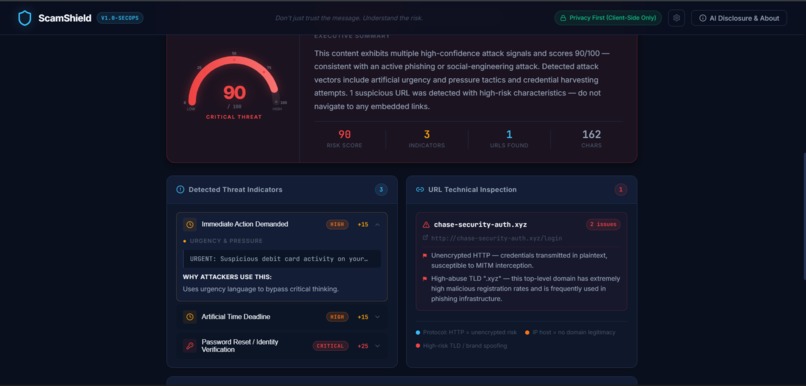Click the flag icon for Unencrypted HTTP issue

click(x=425, y=255)
